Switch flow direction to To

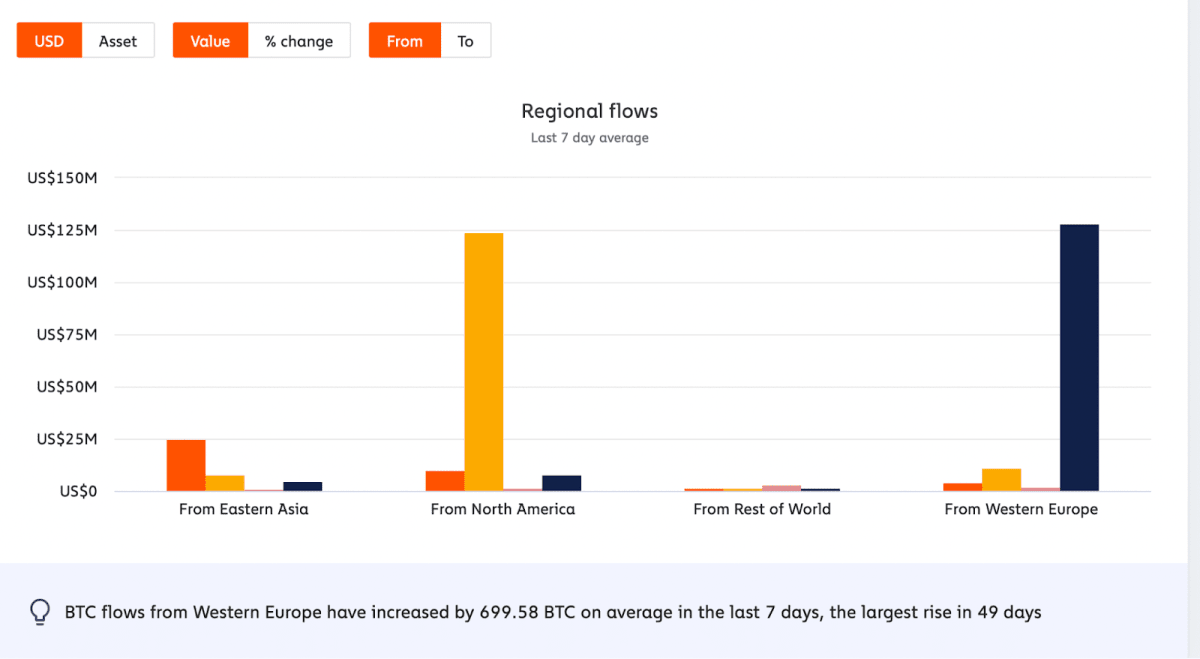click(465, 41)
